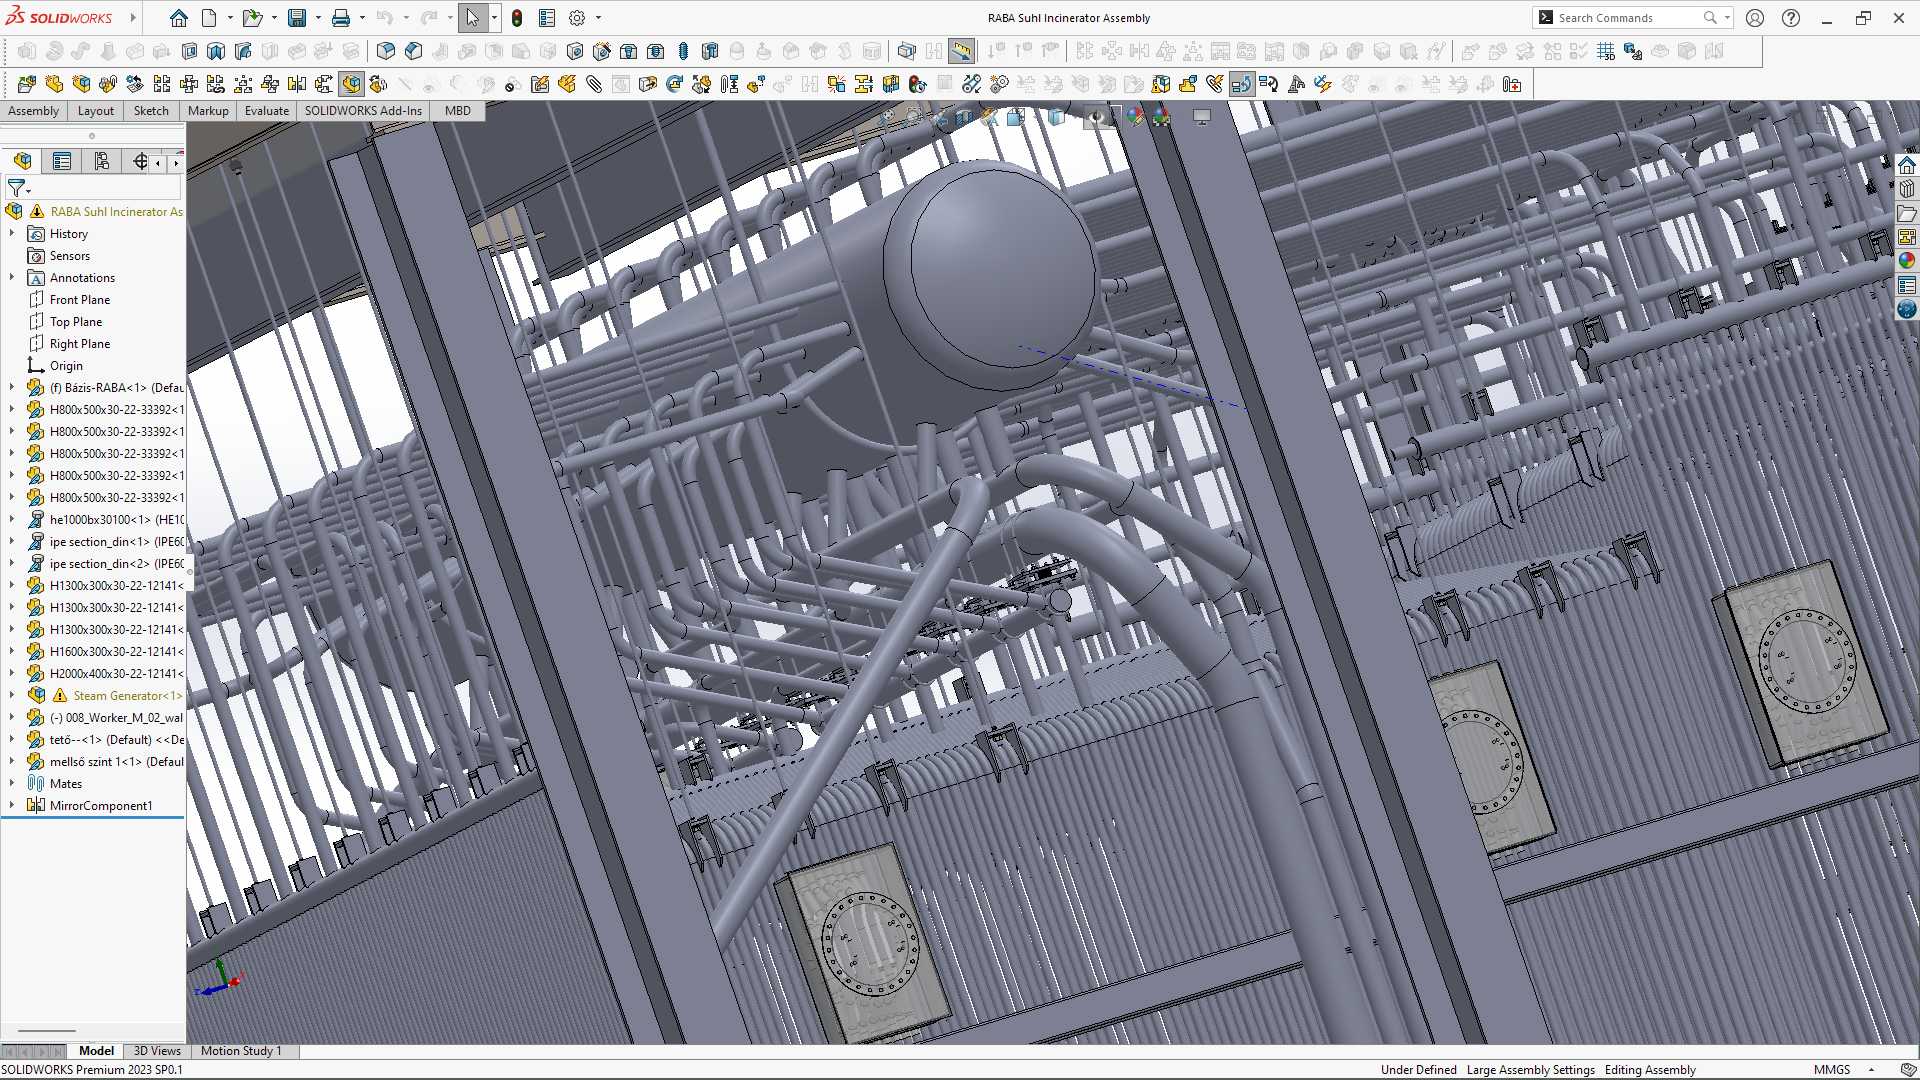Open ConfigurationManager tab in feature panel
The width and height of the screenshot is (1920, 1080).
101,161
